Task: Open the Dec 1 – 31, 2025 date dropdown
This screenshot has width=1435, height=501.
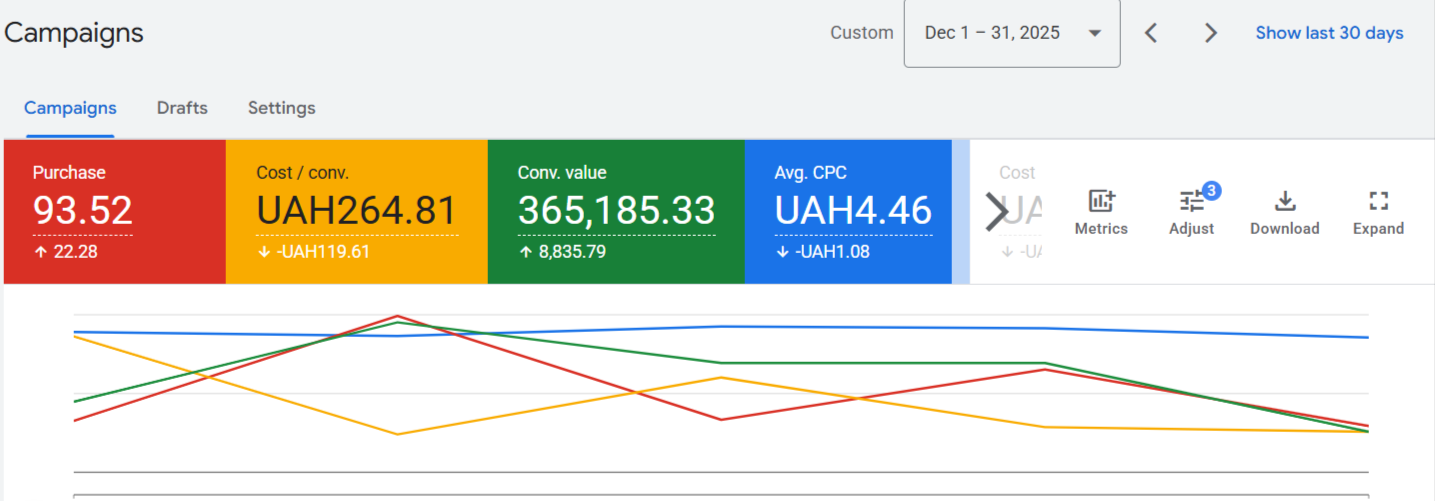Action: tap(1011, 33)
